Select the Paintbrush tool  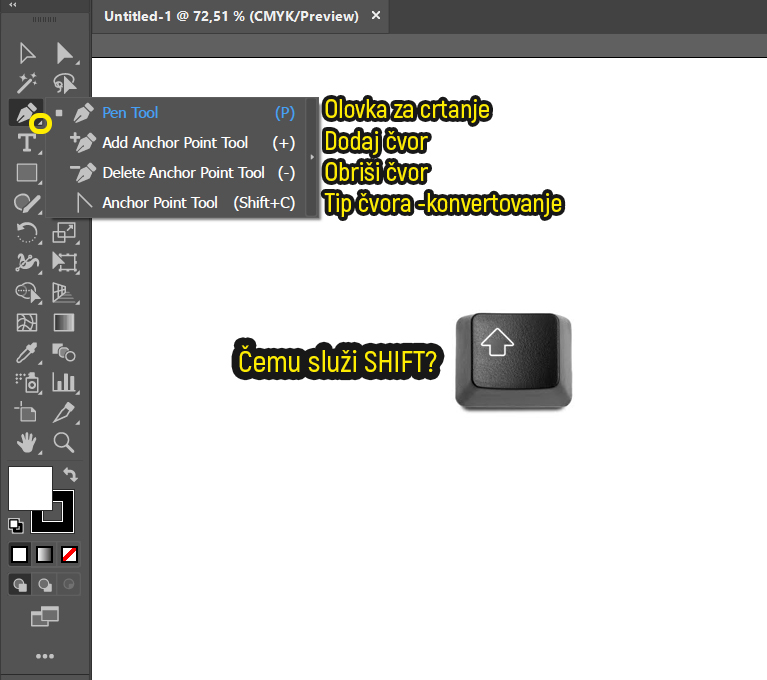coord(27,203)
